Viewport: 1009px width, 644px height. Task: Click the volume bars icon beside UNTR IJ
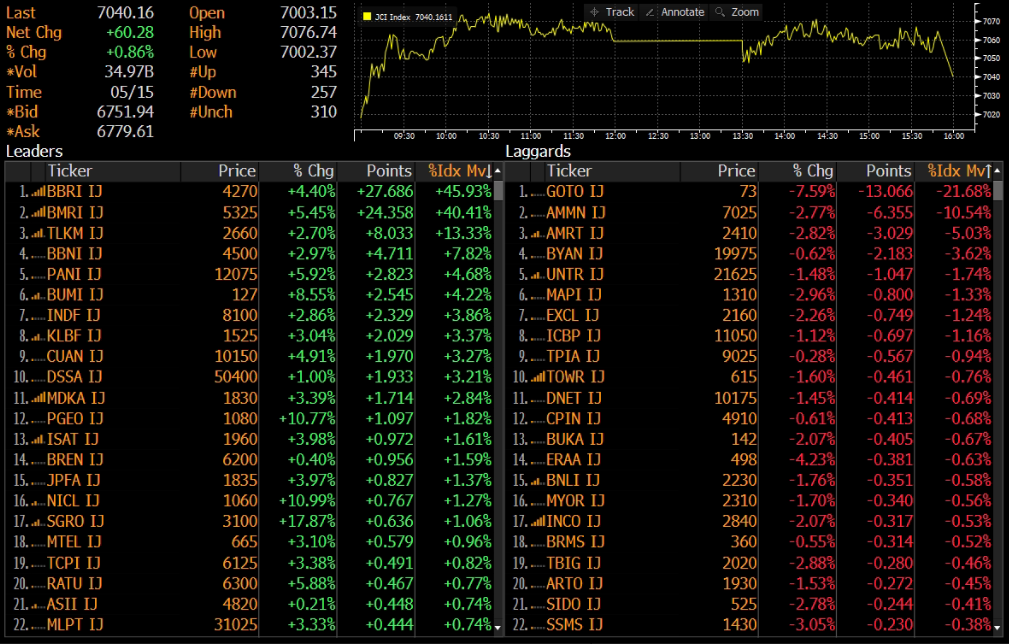tap(538, 274)
